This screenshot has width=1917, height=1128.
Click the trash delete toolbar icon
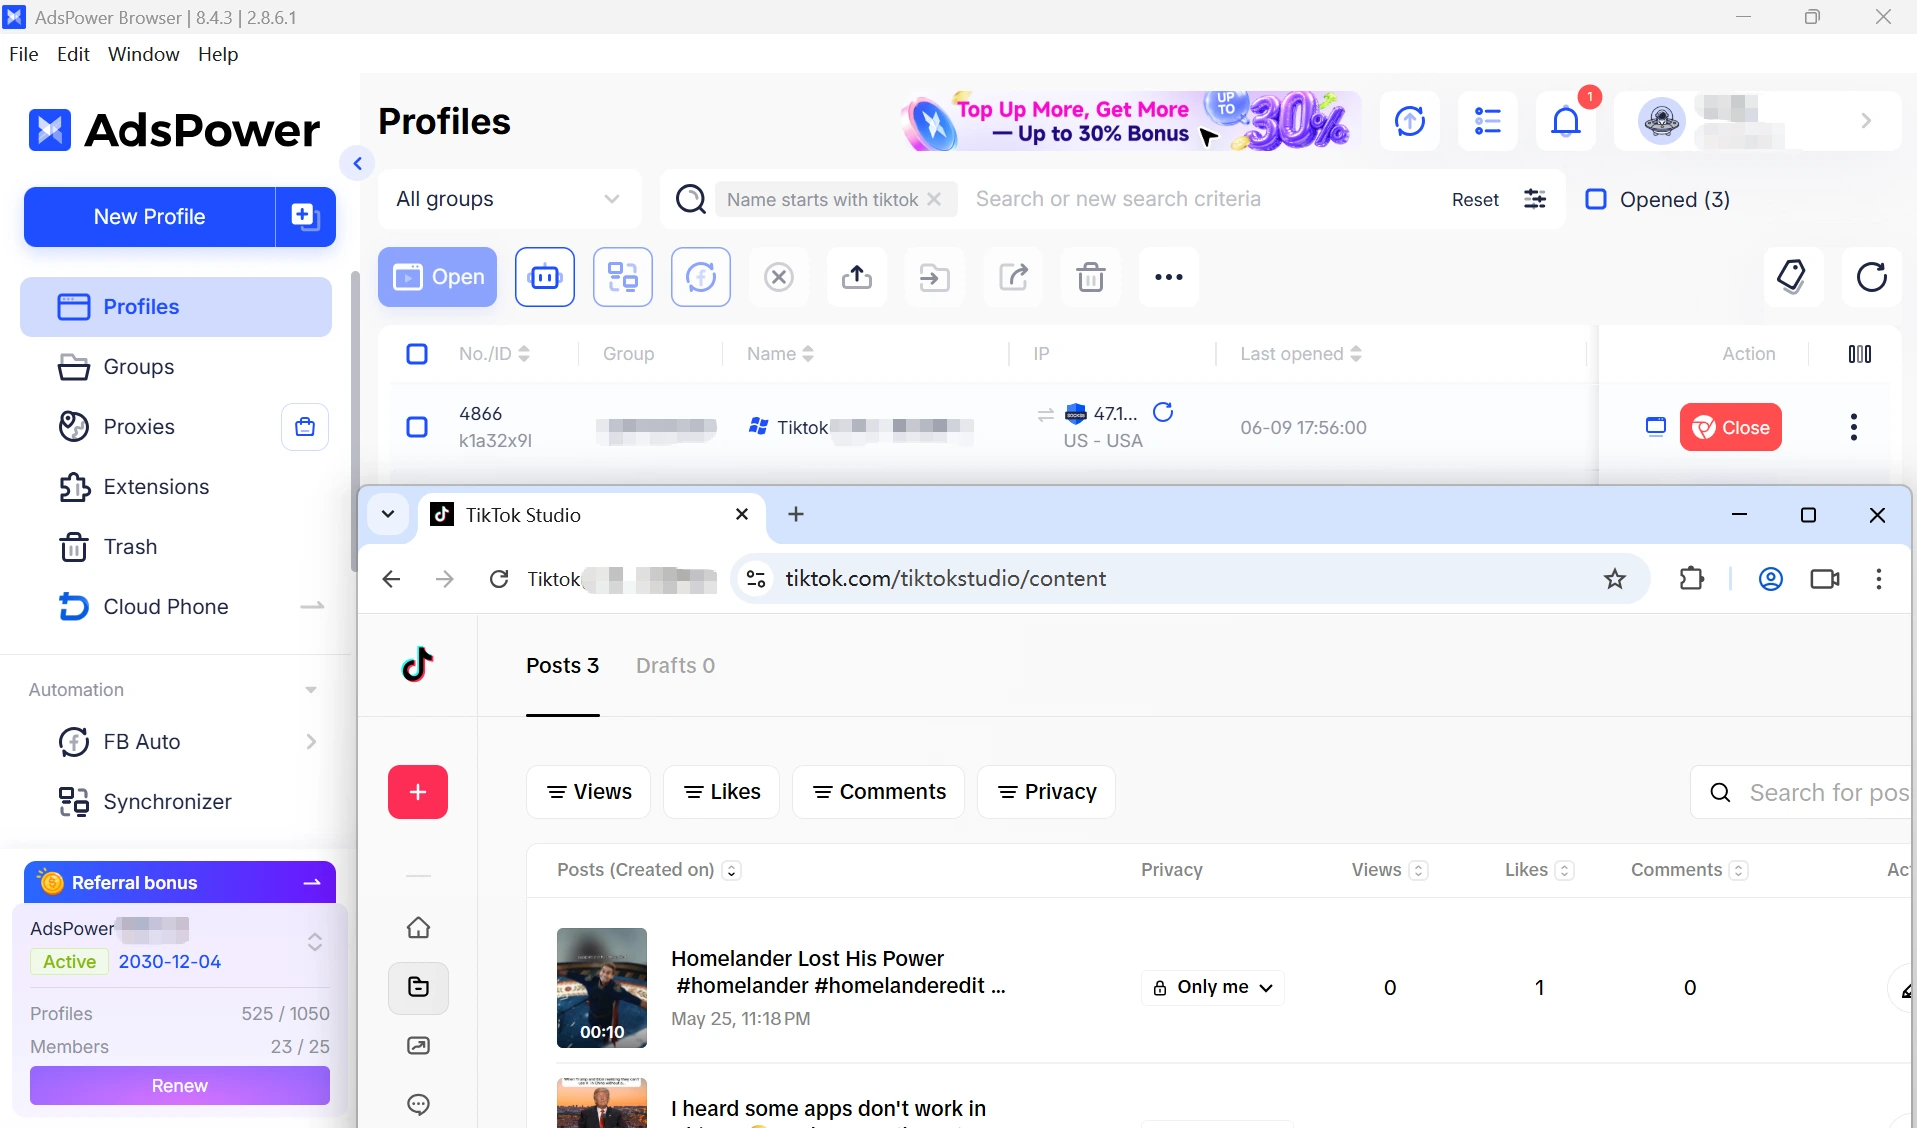click(x=1091, y=277)
